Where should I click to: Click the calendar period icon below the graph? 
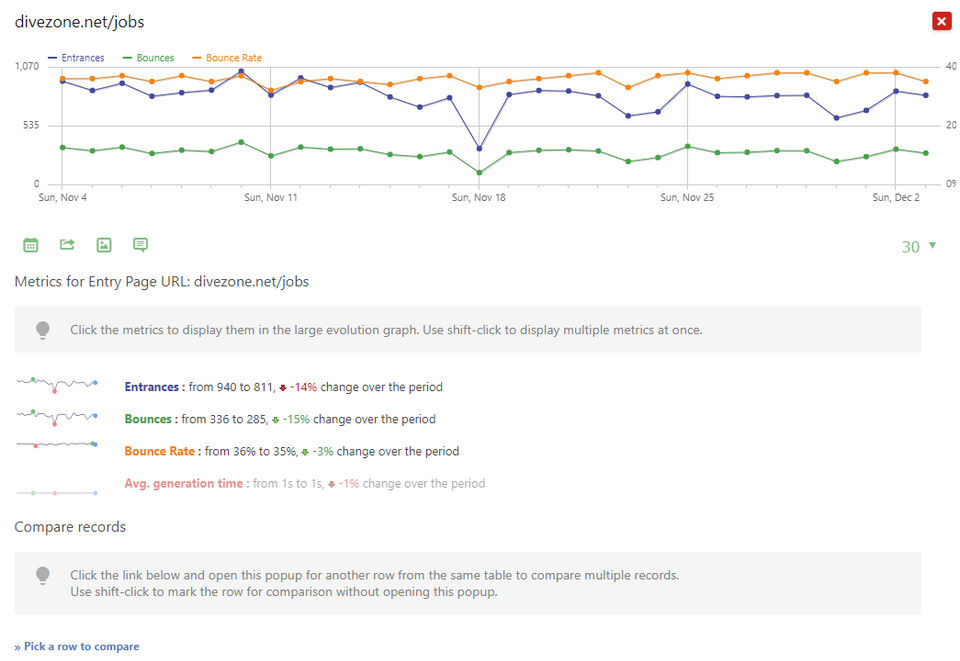point(31,245)
